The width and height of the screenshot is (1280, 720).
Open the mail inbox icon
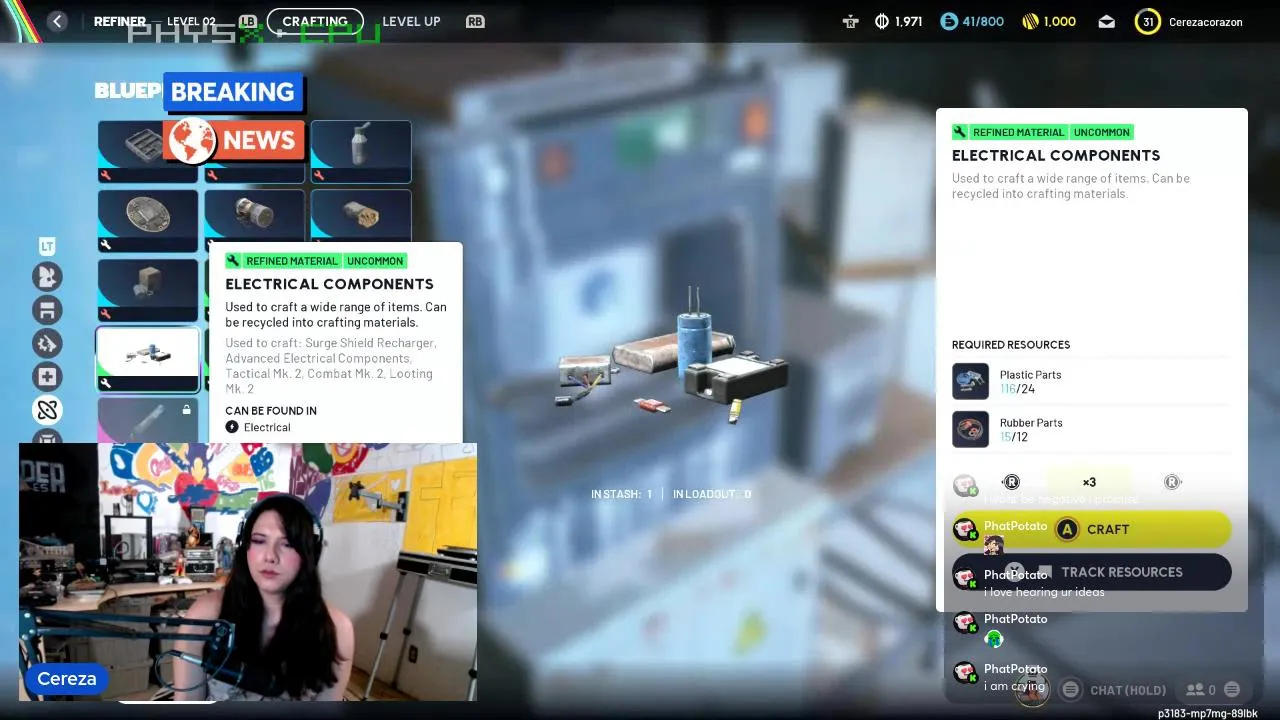tap(1106, 21)
